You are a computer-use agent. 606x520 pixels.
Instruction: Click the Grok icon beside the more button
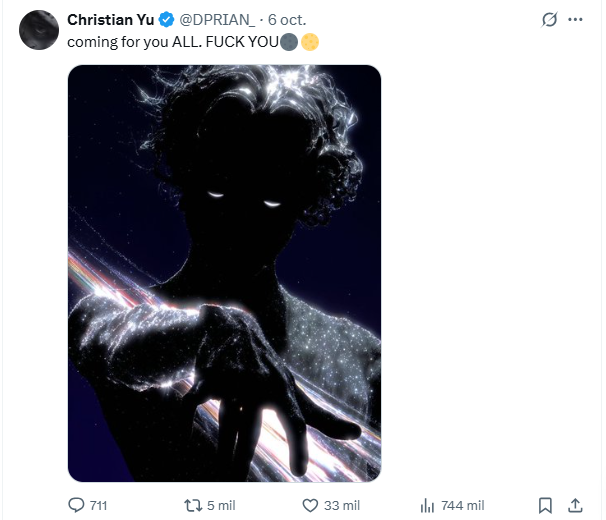click(x=548, y=20)
